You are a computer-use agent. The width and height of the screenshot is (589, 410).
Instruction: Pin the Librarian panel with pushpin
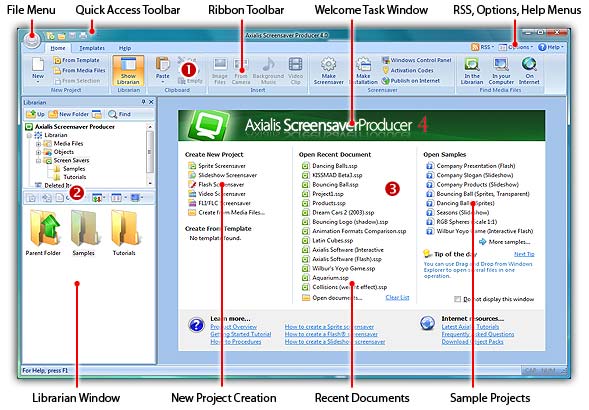click(143, 102)
